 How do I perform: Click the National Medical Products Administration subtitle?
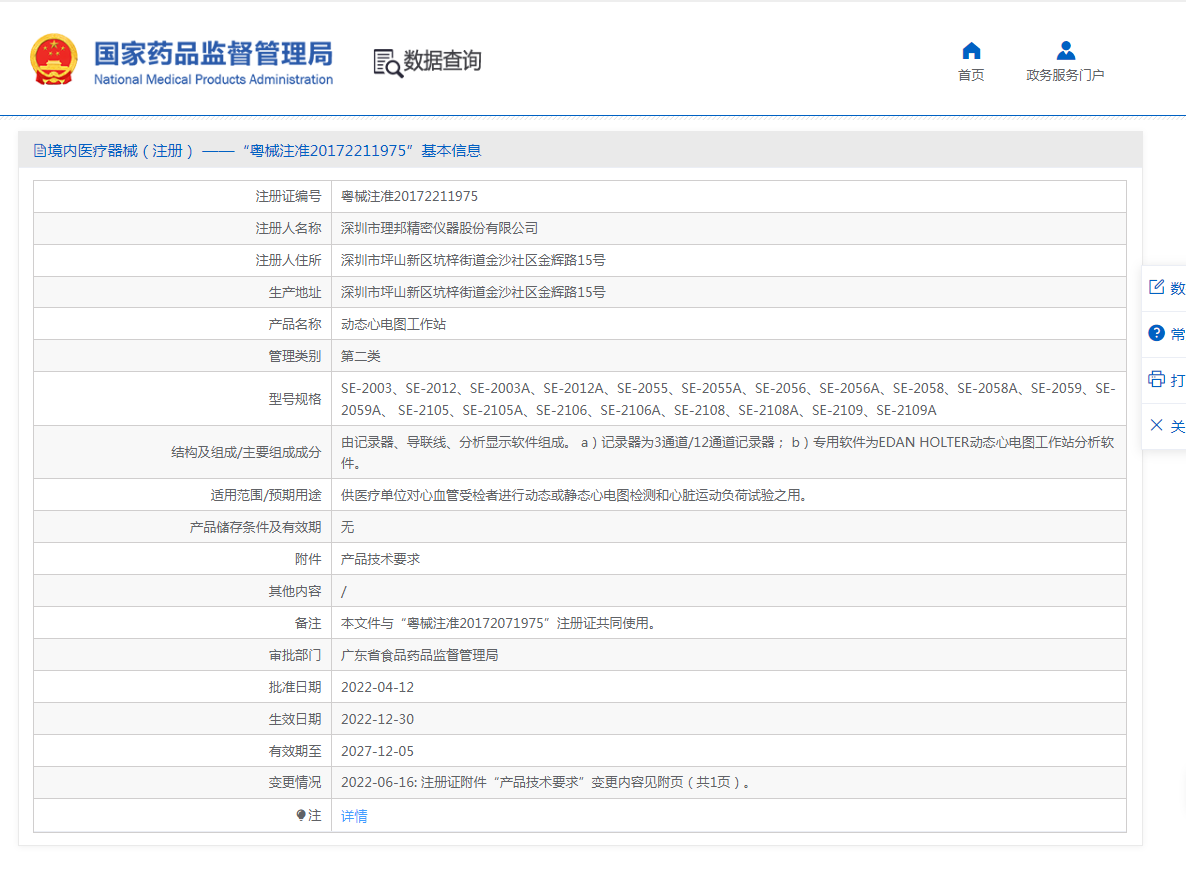213,79
